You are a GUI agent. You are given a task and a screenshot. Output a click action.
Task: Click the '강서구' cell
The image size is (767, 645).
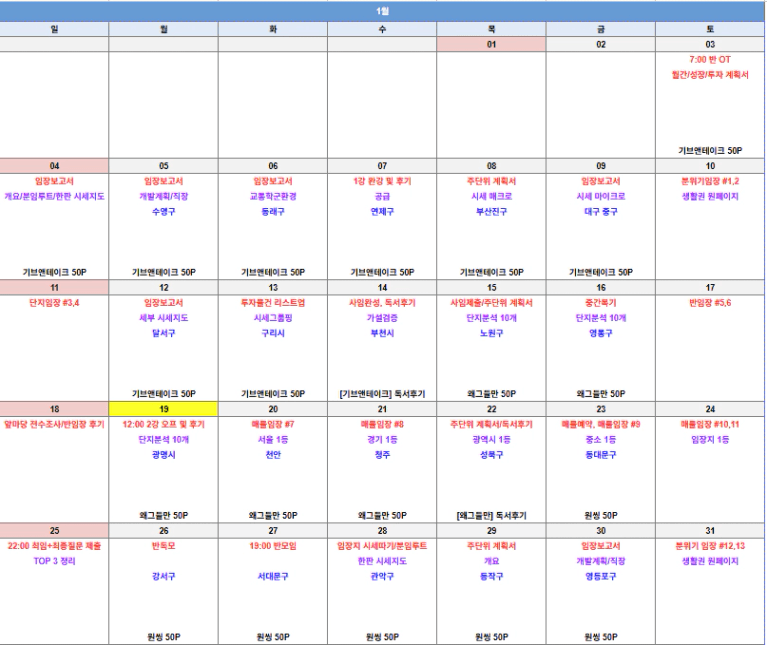pos(163,576)
